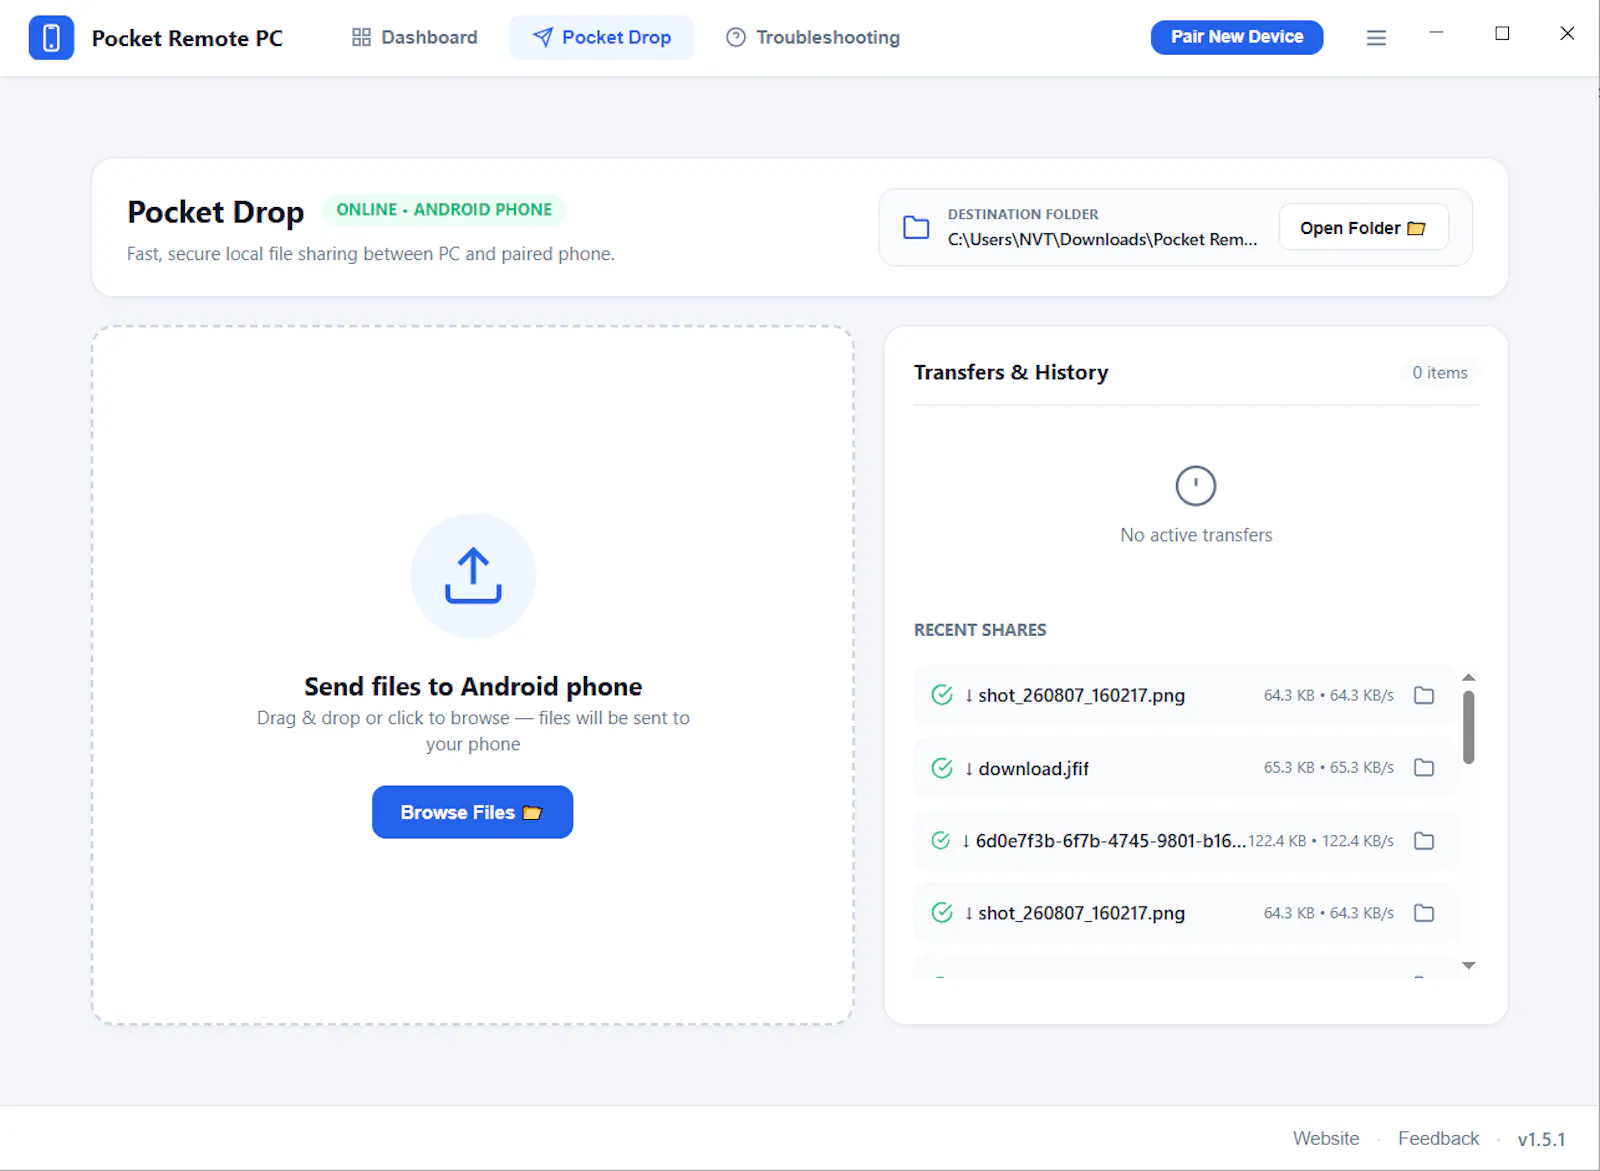Screen dimensions: 1600x1171
Task: Click the Open Folder button
Action: click(1363, 228)
